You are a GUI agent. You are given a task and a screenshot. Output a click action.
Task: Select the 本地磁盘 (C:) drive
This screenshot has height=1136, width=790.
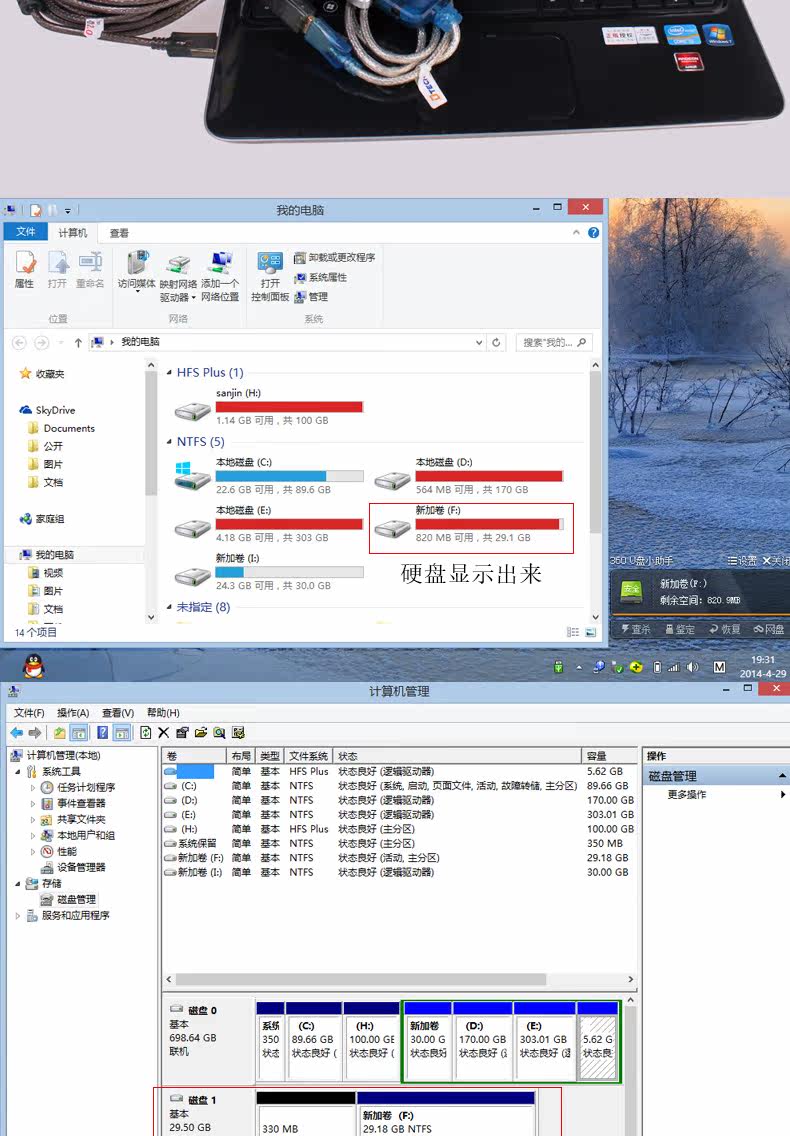click(x=268, y=476)
